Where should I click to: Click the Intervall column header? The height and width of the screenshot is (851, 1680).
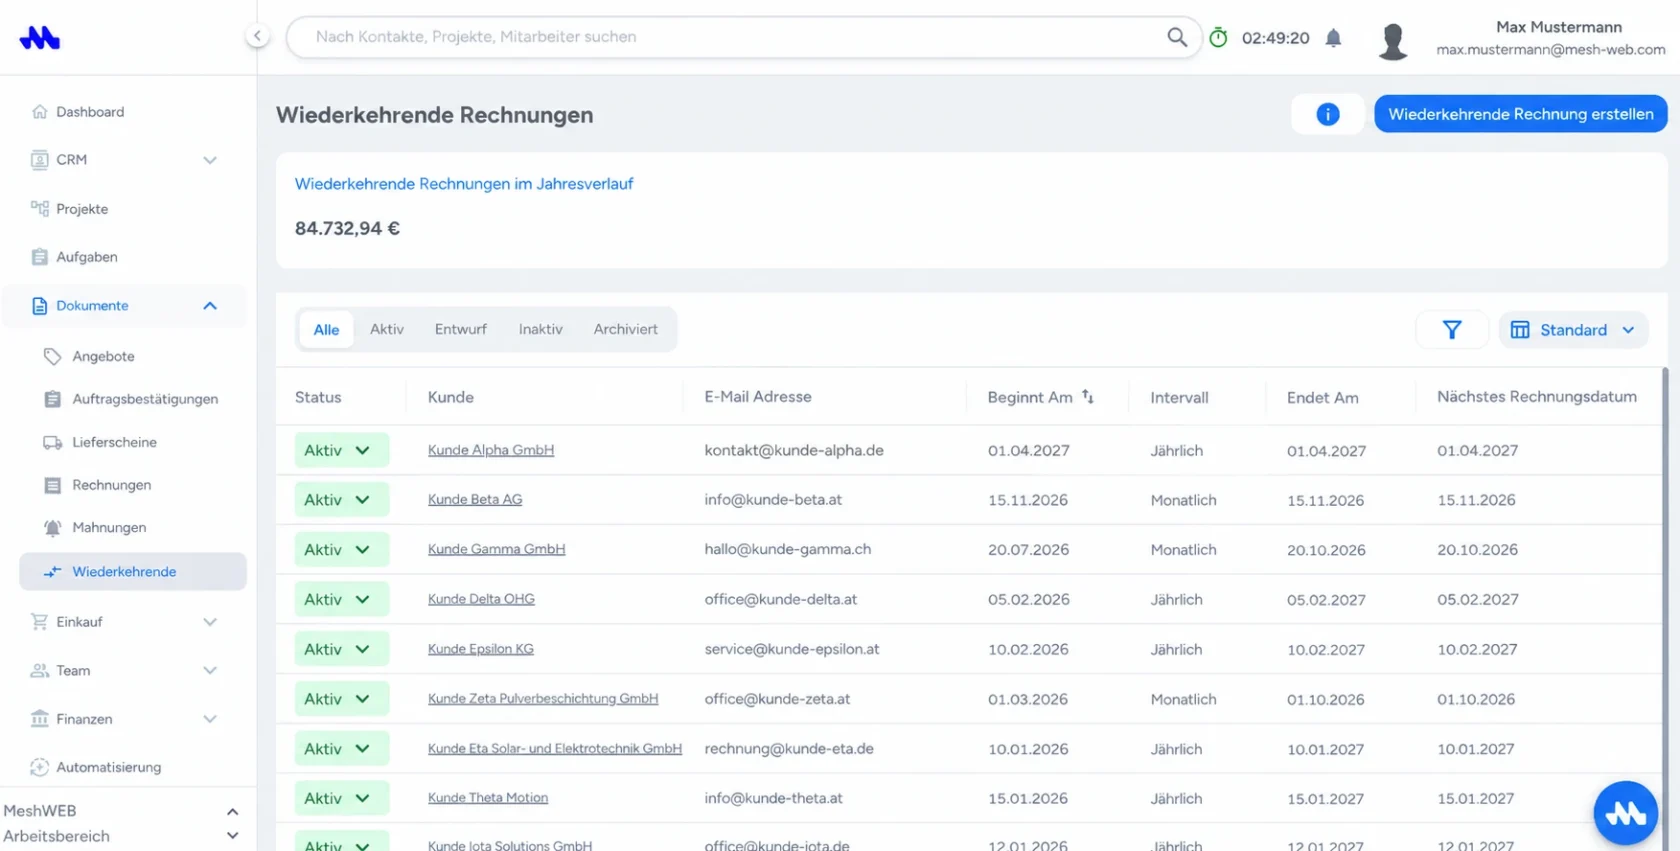[1179, 397]
